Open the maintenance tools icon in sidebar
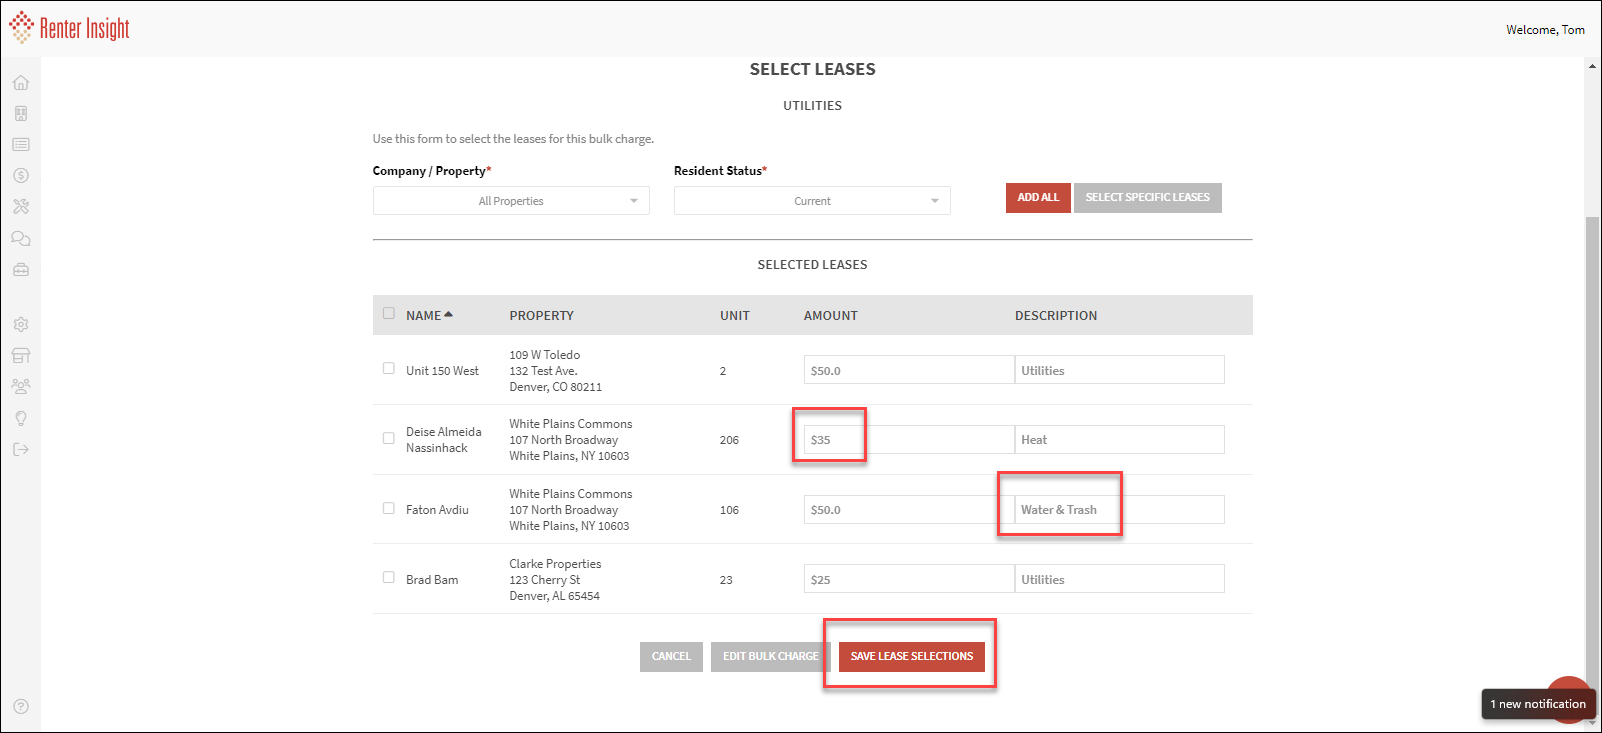 (x=21, y=207)
